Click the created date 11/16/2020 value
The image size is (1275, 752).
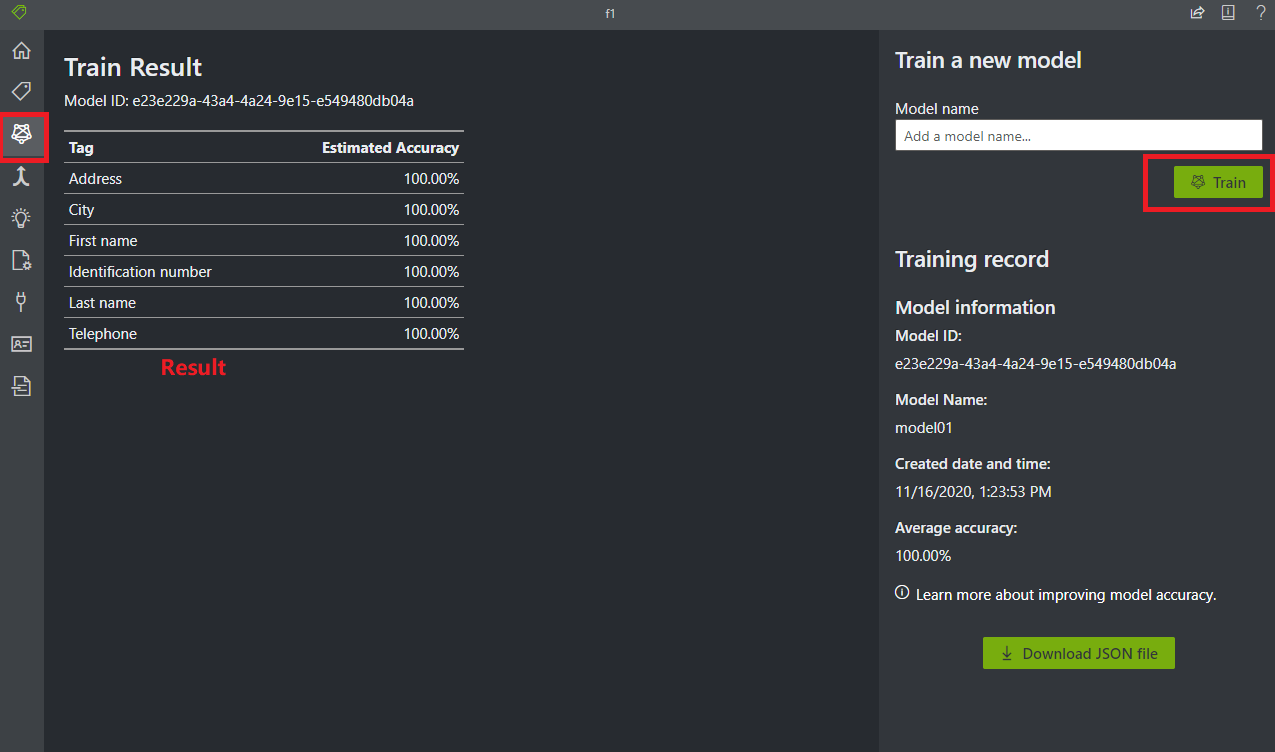pyautogui.click(x=973, y=492)
